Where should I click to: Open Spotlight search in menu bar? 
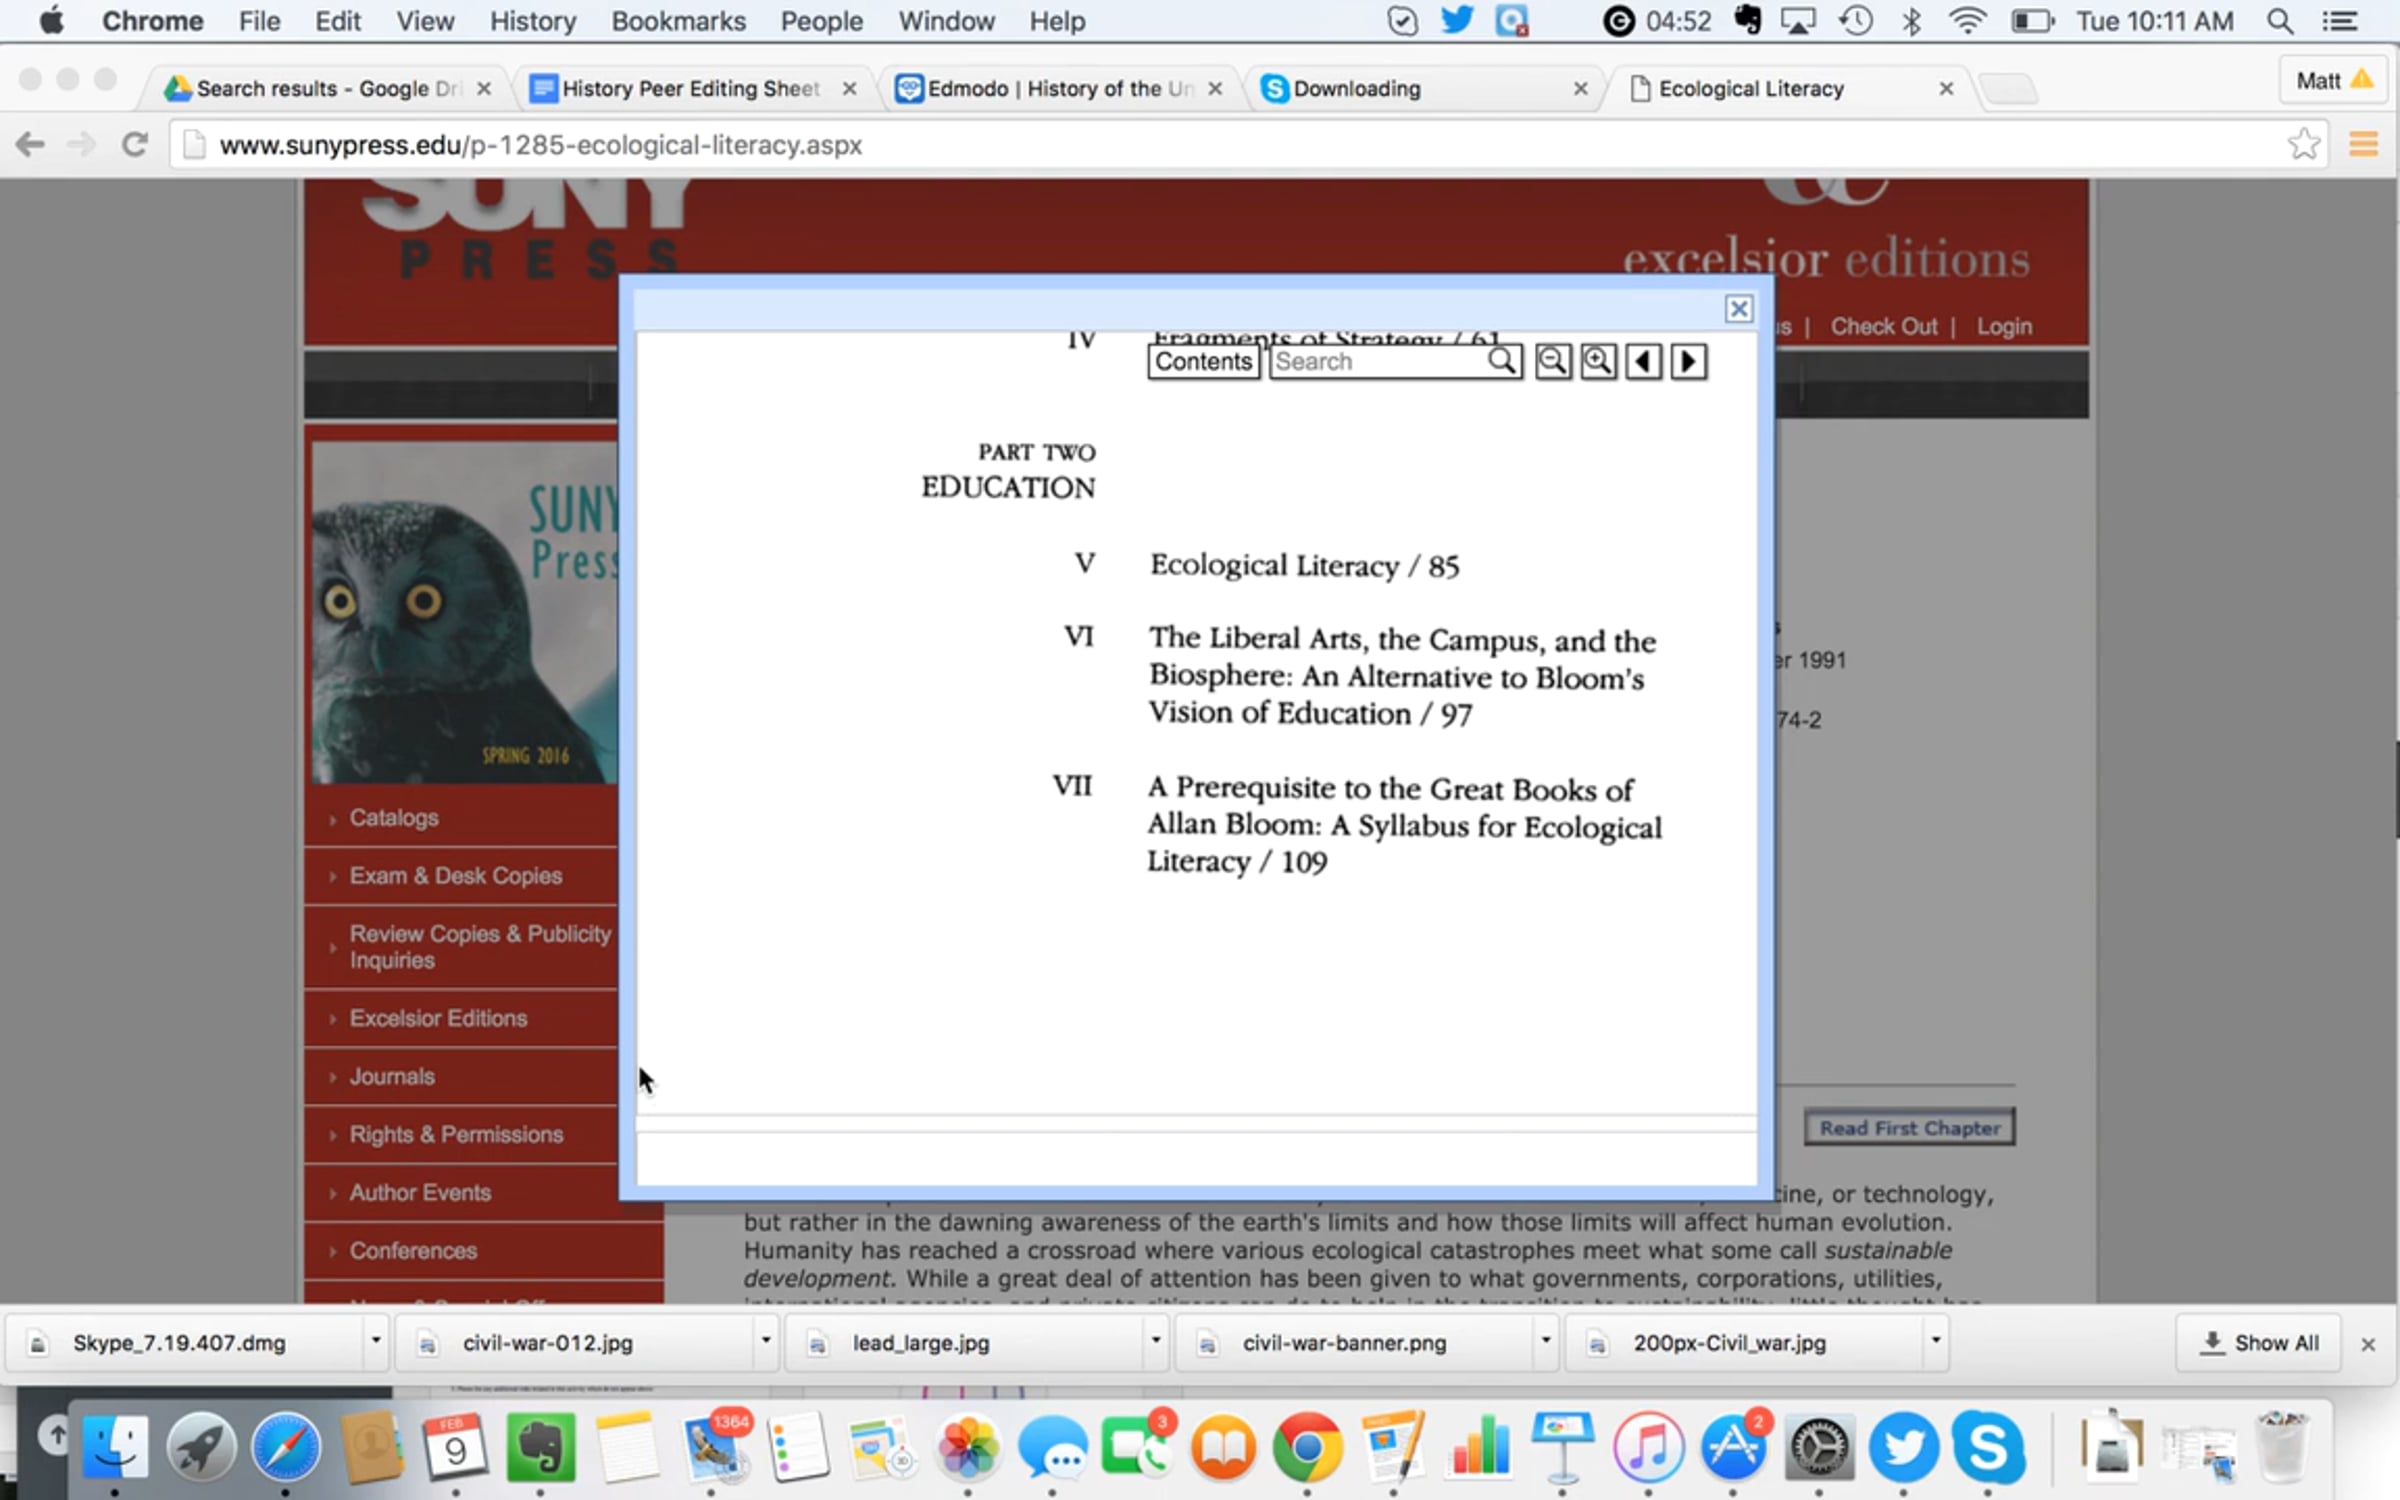pos(2279,21)
